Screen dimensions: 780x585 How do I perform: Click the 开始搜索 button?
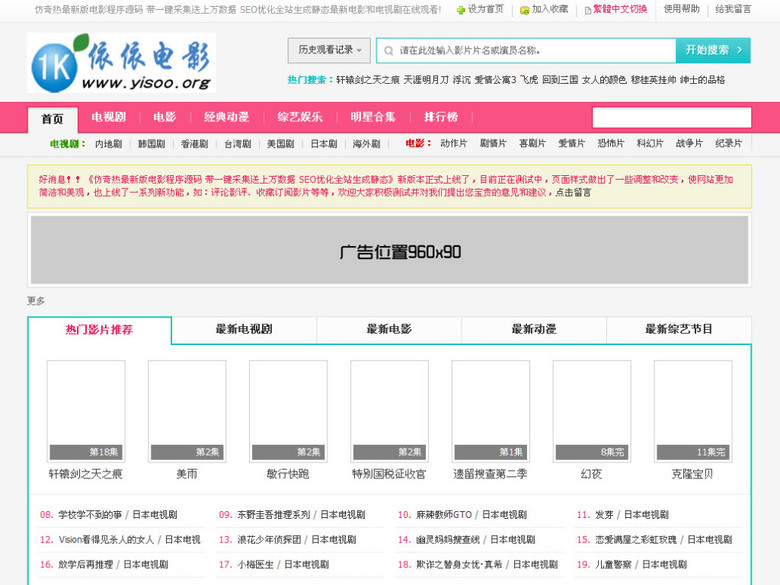713,50
